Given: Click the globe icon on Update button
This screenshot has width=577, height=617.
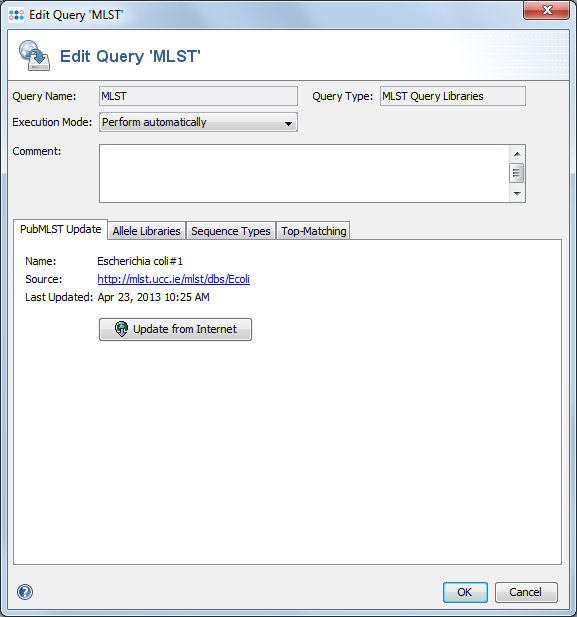Looking at the screenshot, I should pos(122,329).
